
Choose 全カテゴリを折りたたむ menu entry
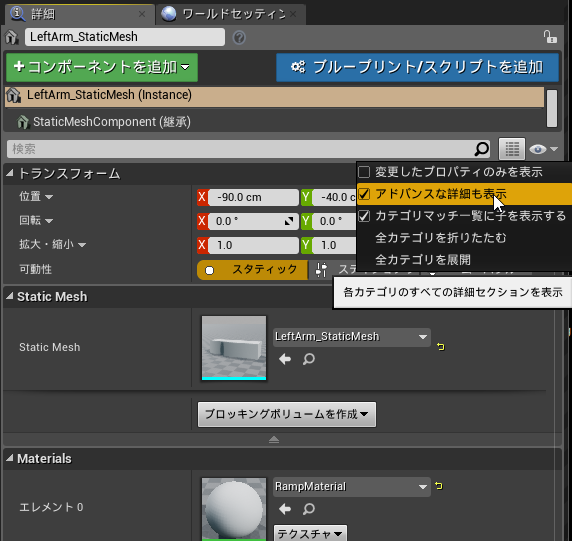[x=441, y=238]
